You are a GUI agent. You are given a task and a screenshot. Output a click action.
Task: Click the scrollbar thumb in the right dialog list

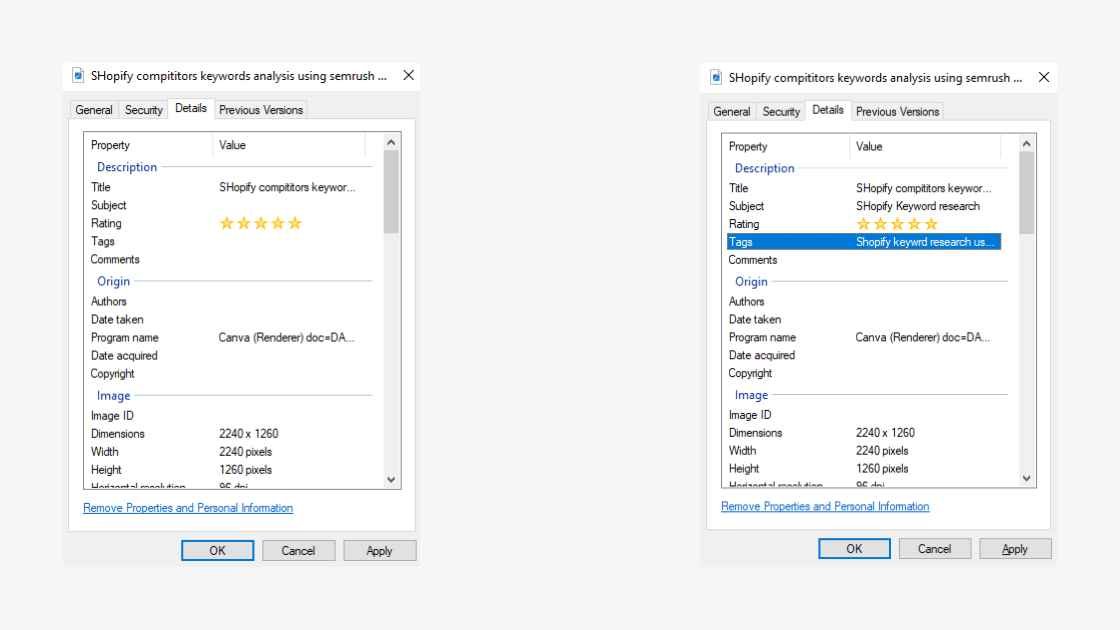1026,193
